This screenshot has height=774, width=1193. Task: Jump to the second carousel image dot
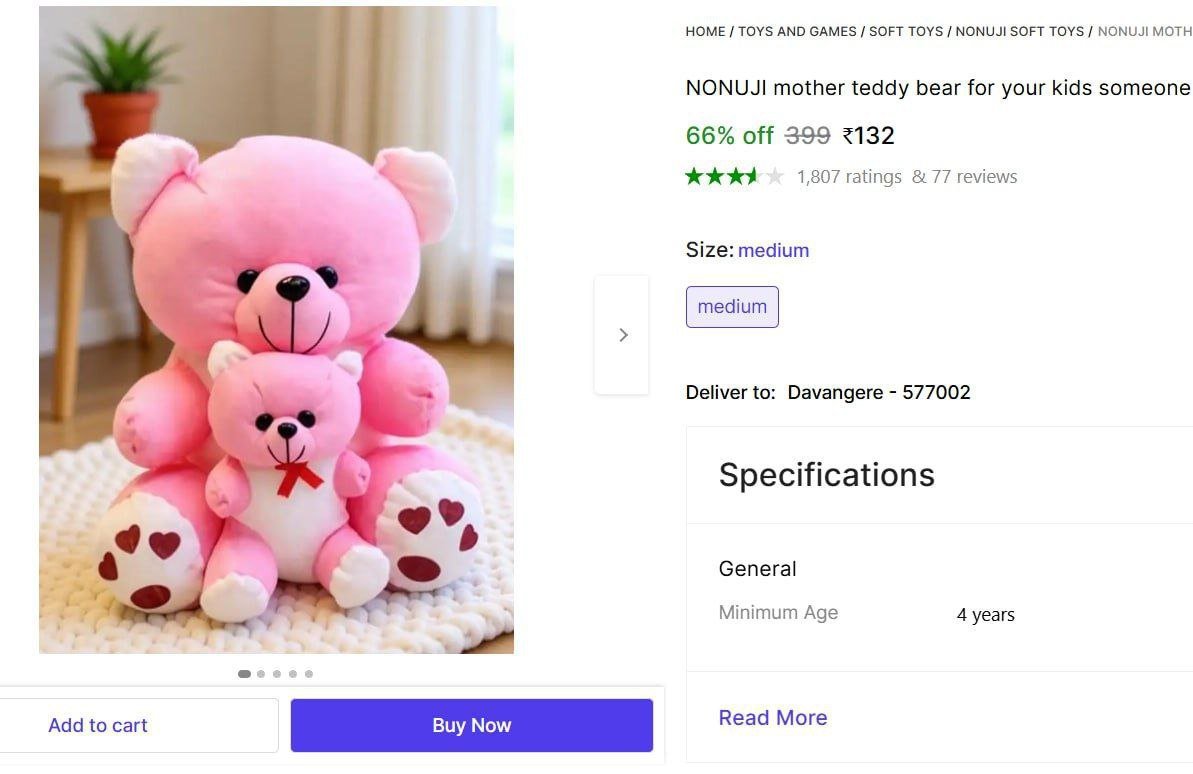pos(261,674)
